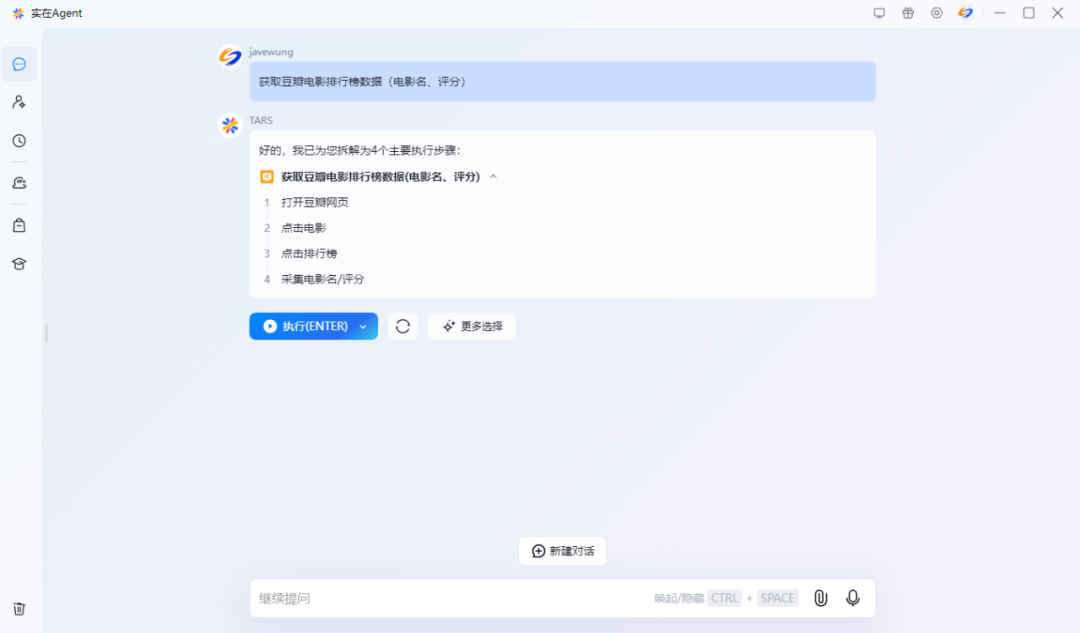Image resolution: width=1080 pixels, height=633 pixels.
Task: Collapse the task steps list chevron
Action: [492, 175]
